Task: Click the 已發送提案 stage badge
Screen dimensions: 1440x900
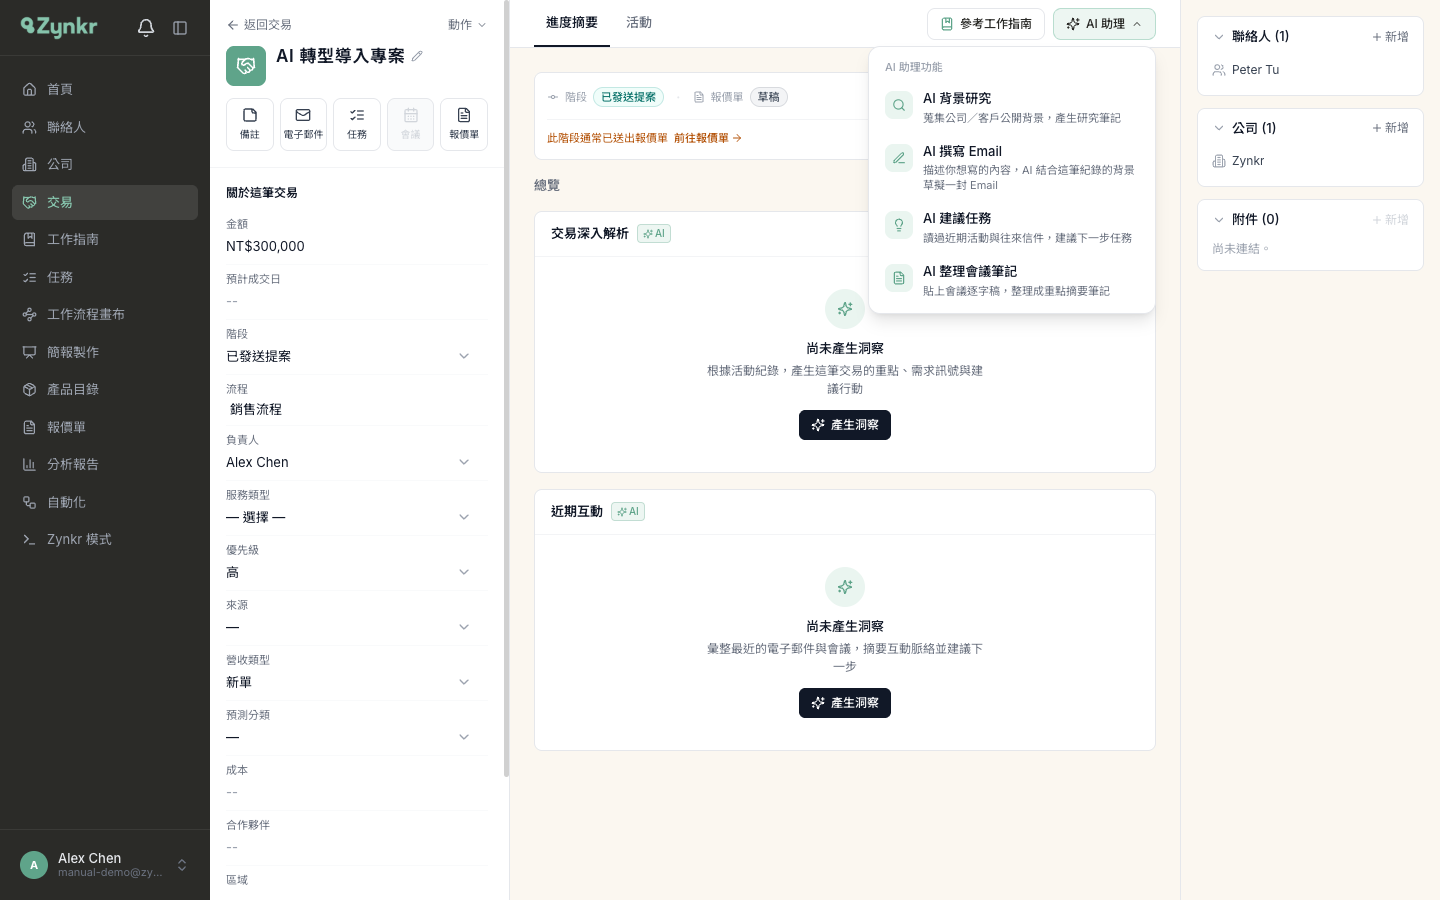Action: (x=628, y=97)
